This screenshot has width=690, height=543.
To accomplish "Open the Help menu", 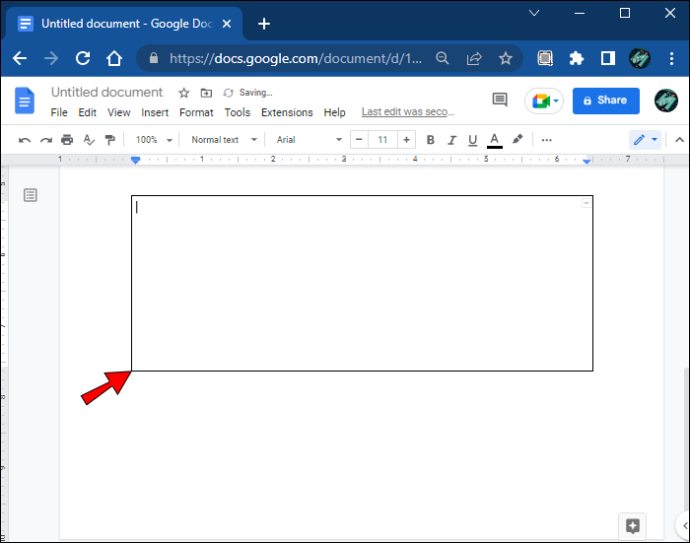I will (334, 113).
